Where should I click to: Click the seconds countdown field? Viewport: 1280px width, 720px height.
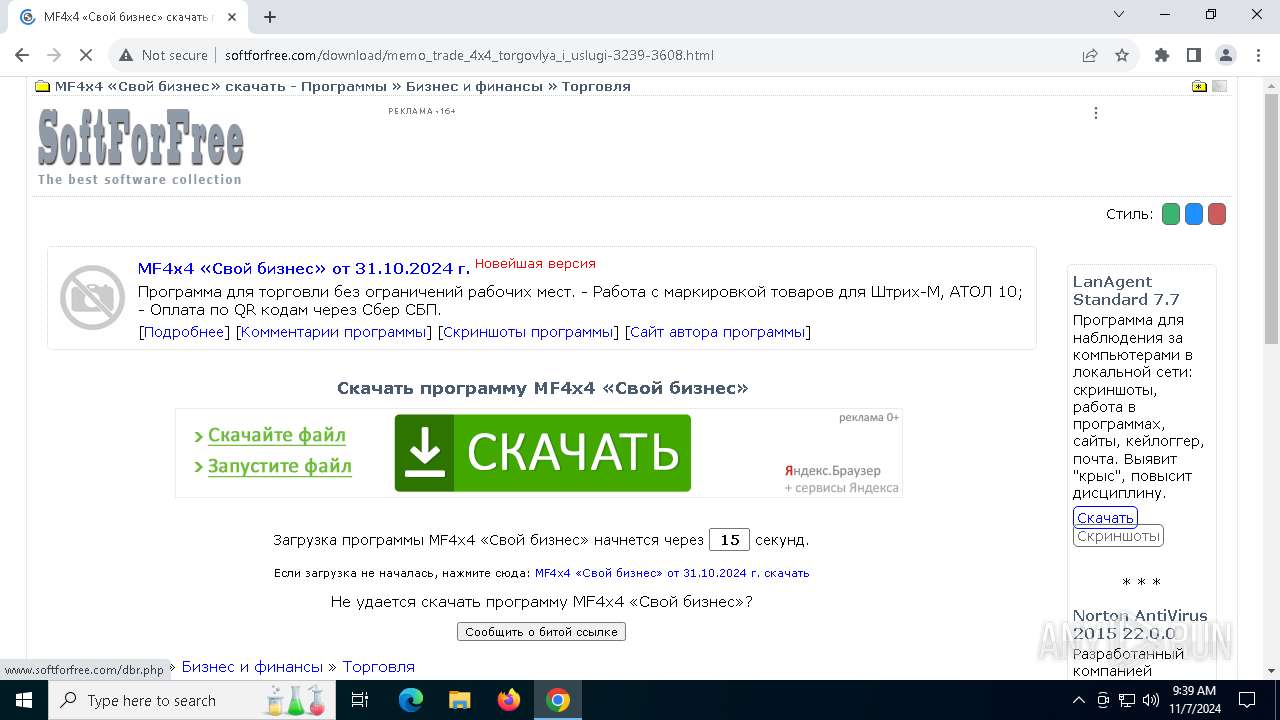729,540
